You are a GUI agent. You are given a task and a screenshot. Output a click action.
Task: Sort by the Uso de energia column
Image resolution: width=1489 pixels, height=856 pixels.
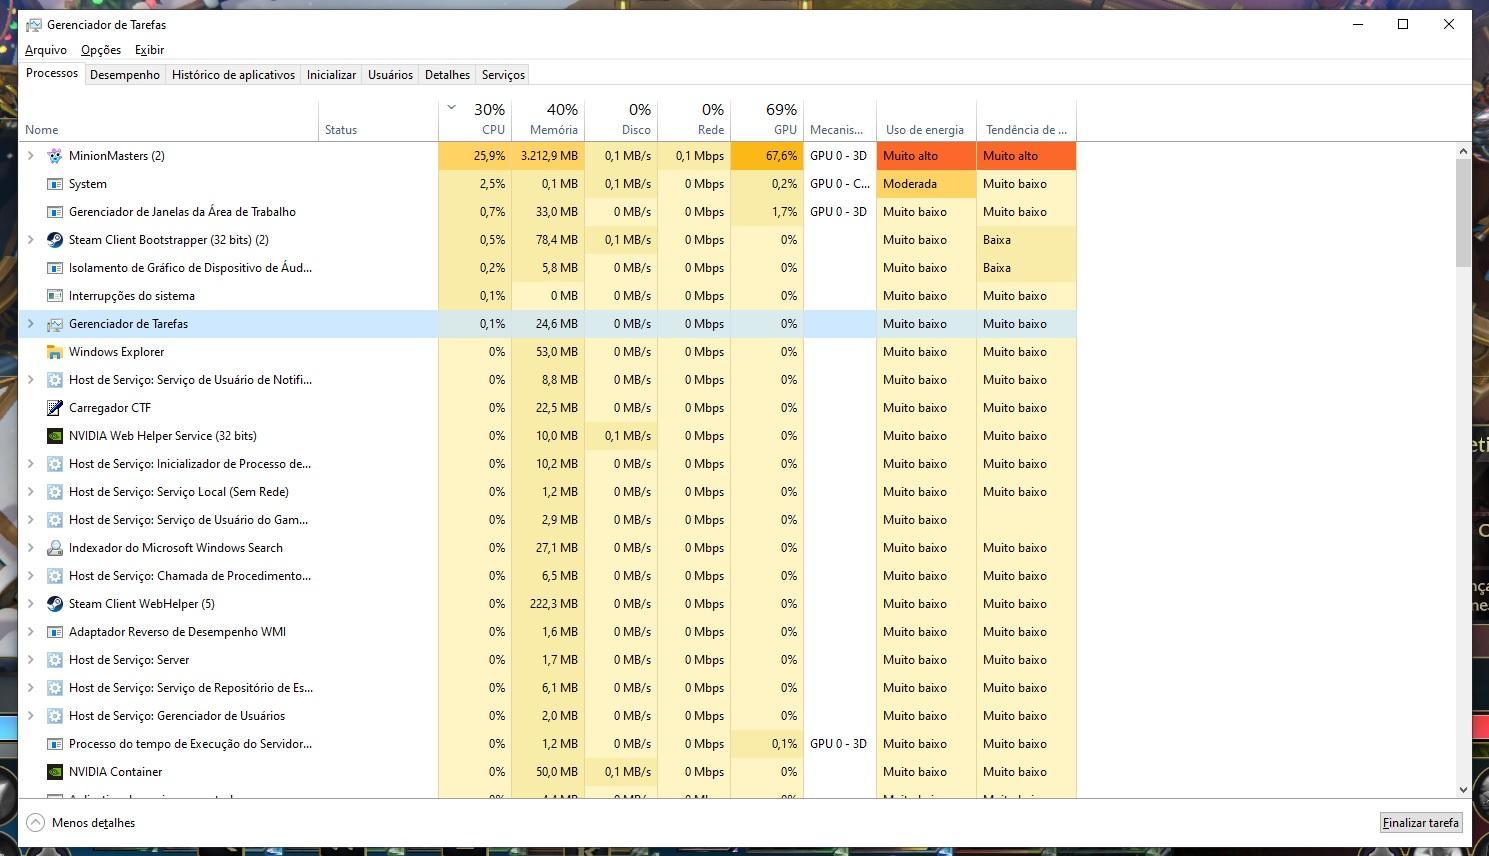[x=926, y=120]
